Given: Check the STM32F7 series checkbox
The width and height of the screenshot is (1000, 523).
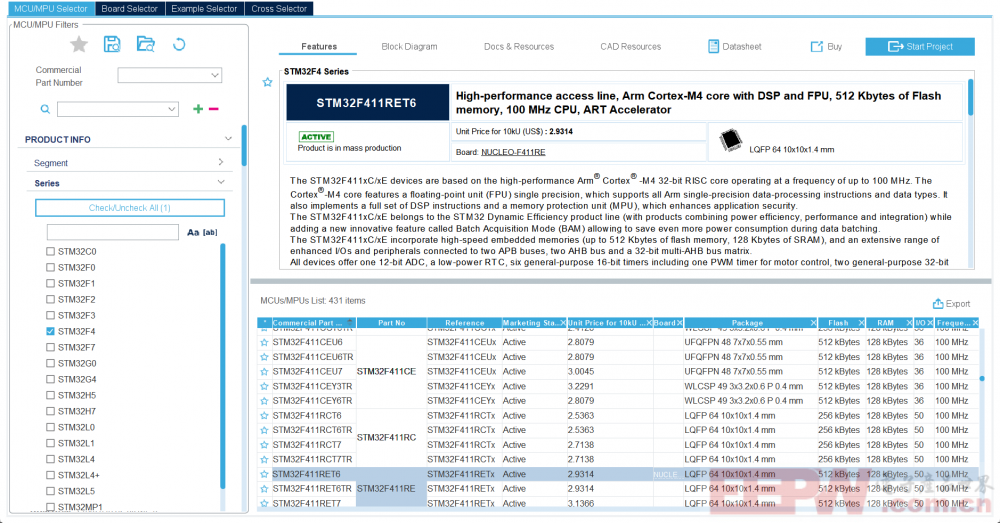Looking at the screenshot, I should (50, 347).
